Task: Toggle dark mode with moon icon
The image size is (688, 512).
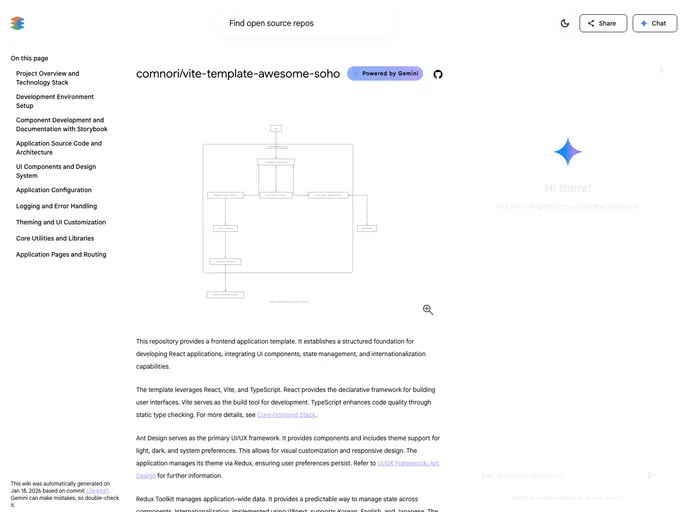Action: coord(565,23)
